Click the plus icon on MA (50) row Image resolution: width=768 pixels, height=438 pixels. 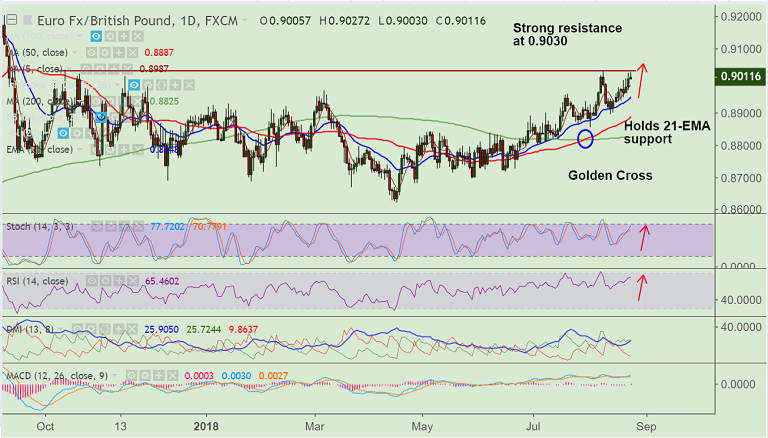tap(119, 52)
